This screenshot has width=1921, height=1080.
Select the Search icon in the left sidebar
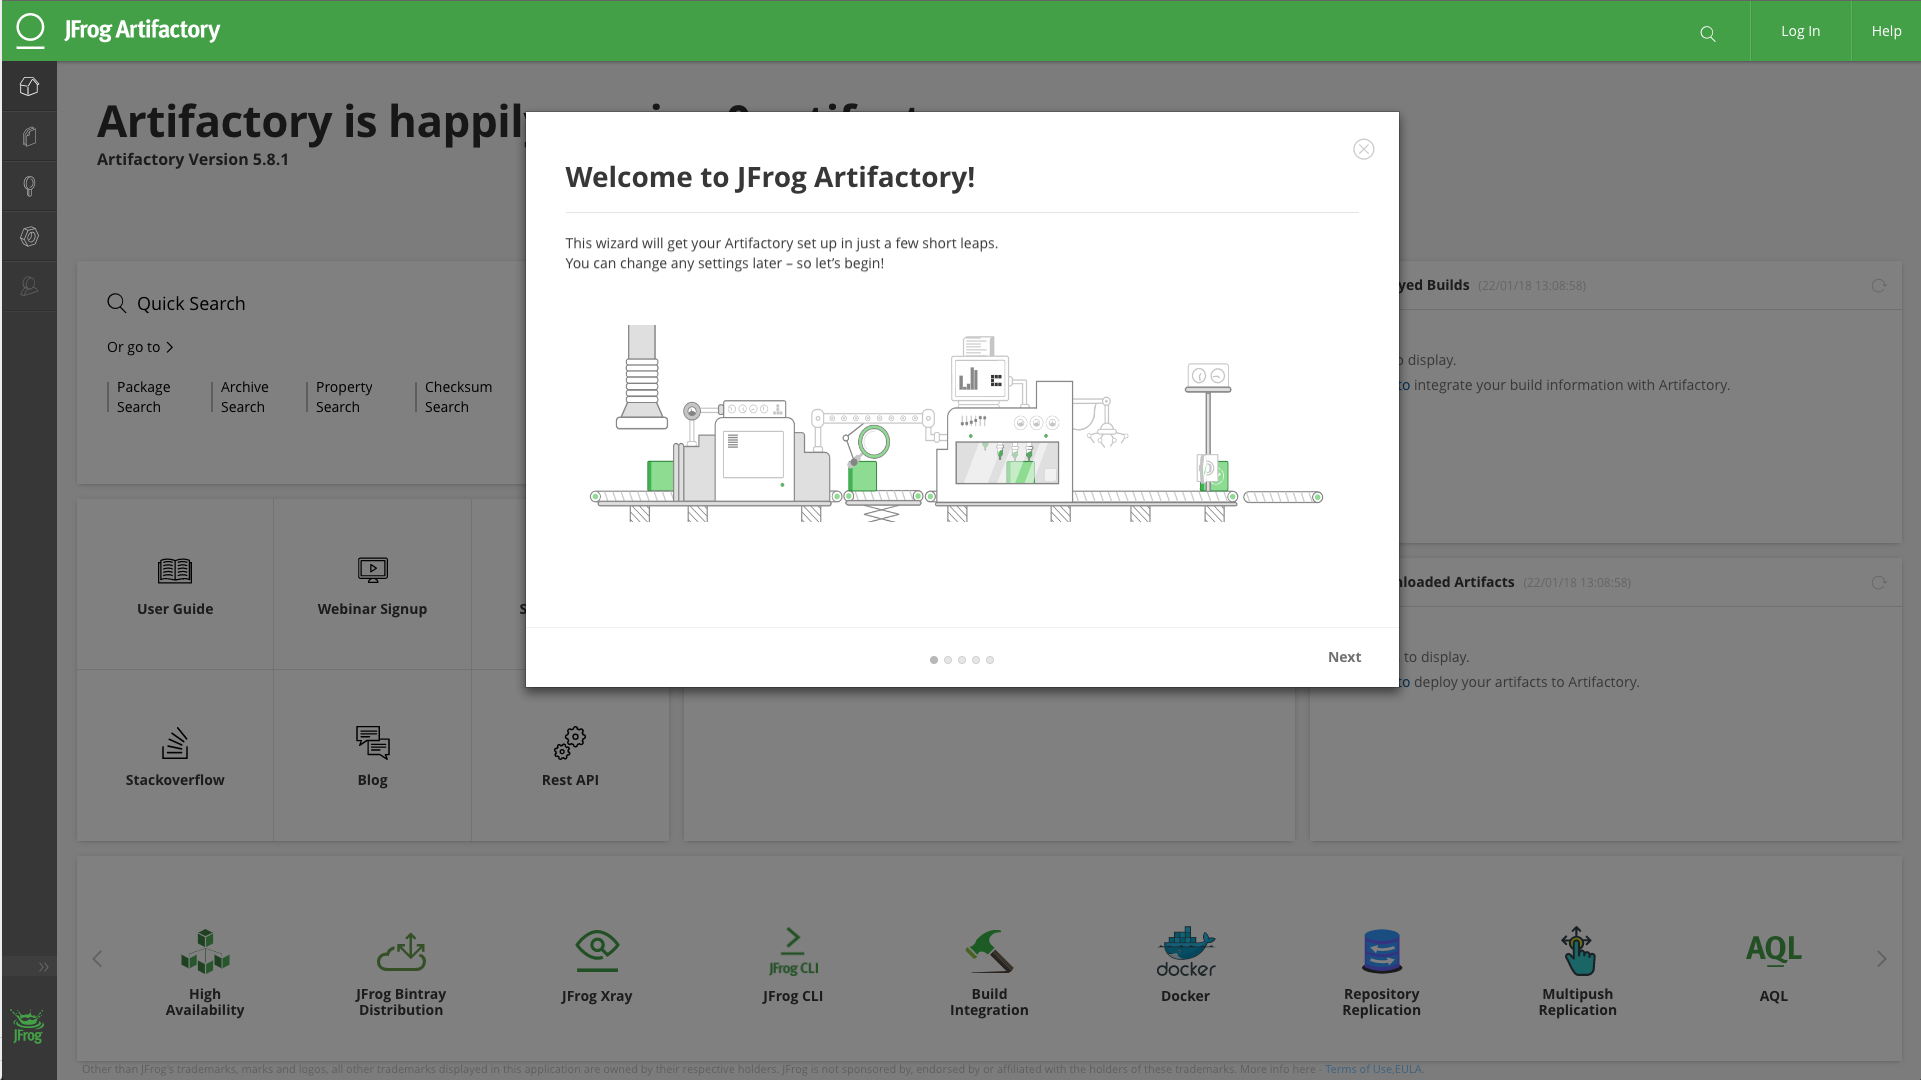click(x=29, y=186)
